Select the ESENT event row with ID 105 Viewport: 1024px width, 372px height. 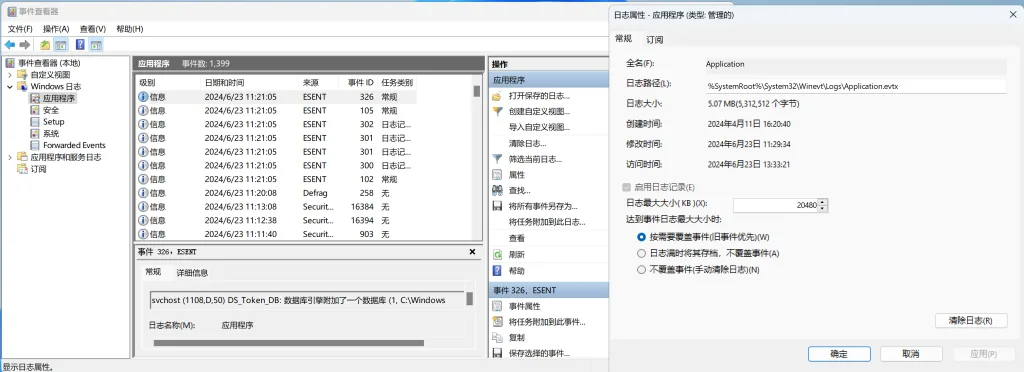coord(276,111)
